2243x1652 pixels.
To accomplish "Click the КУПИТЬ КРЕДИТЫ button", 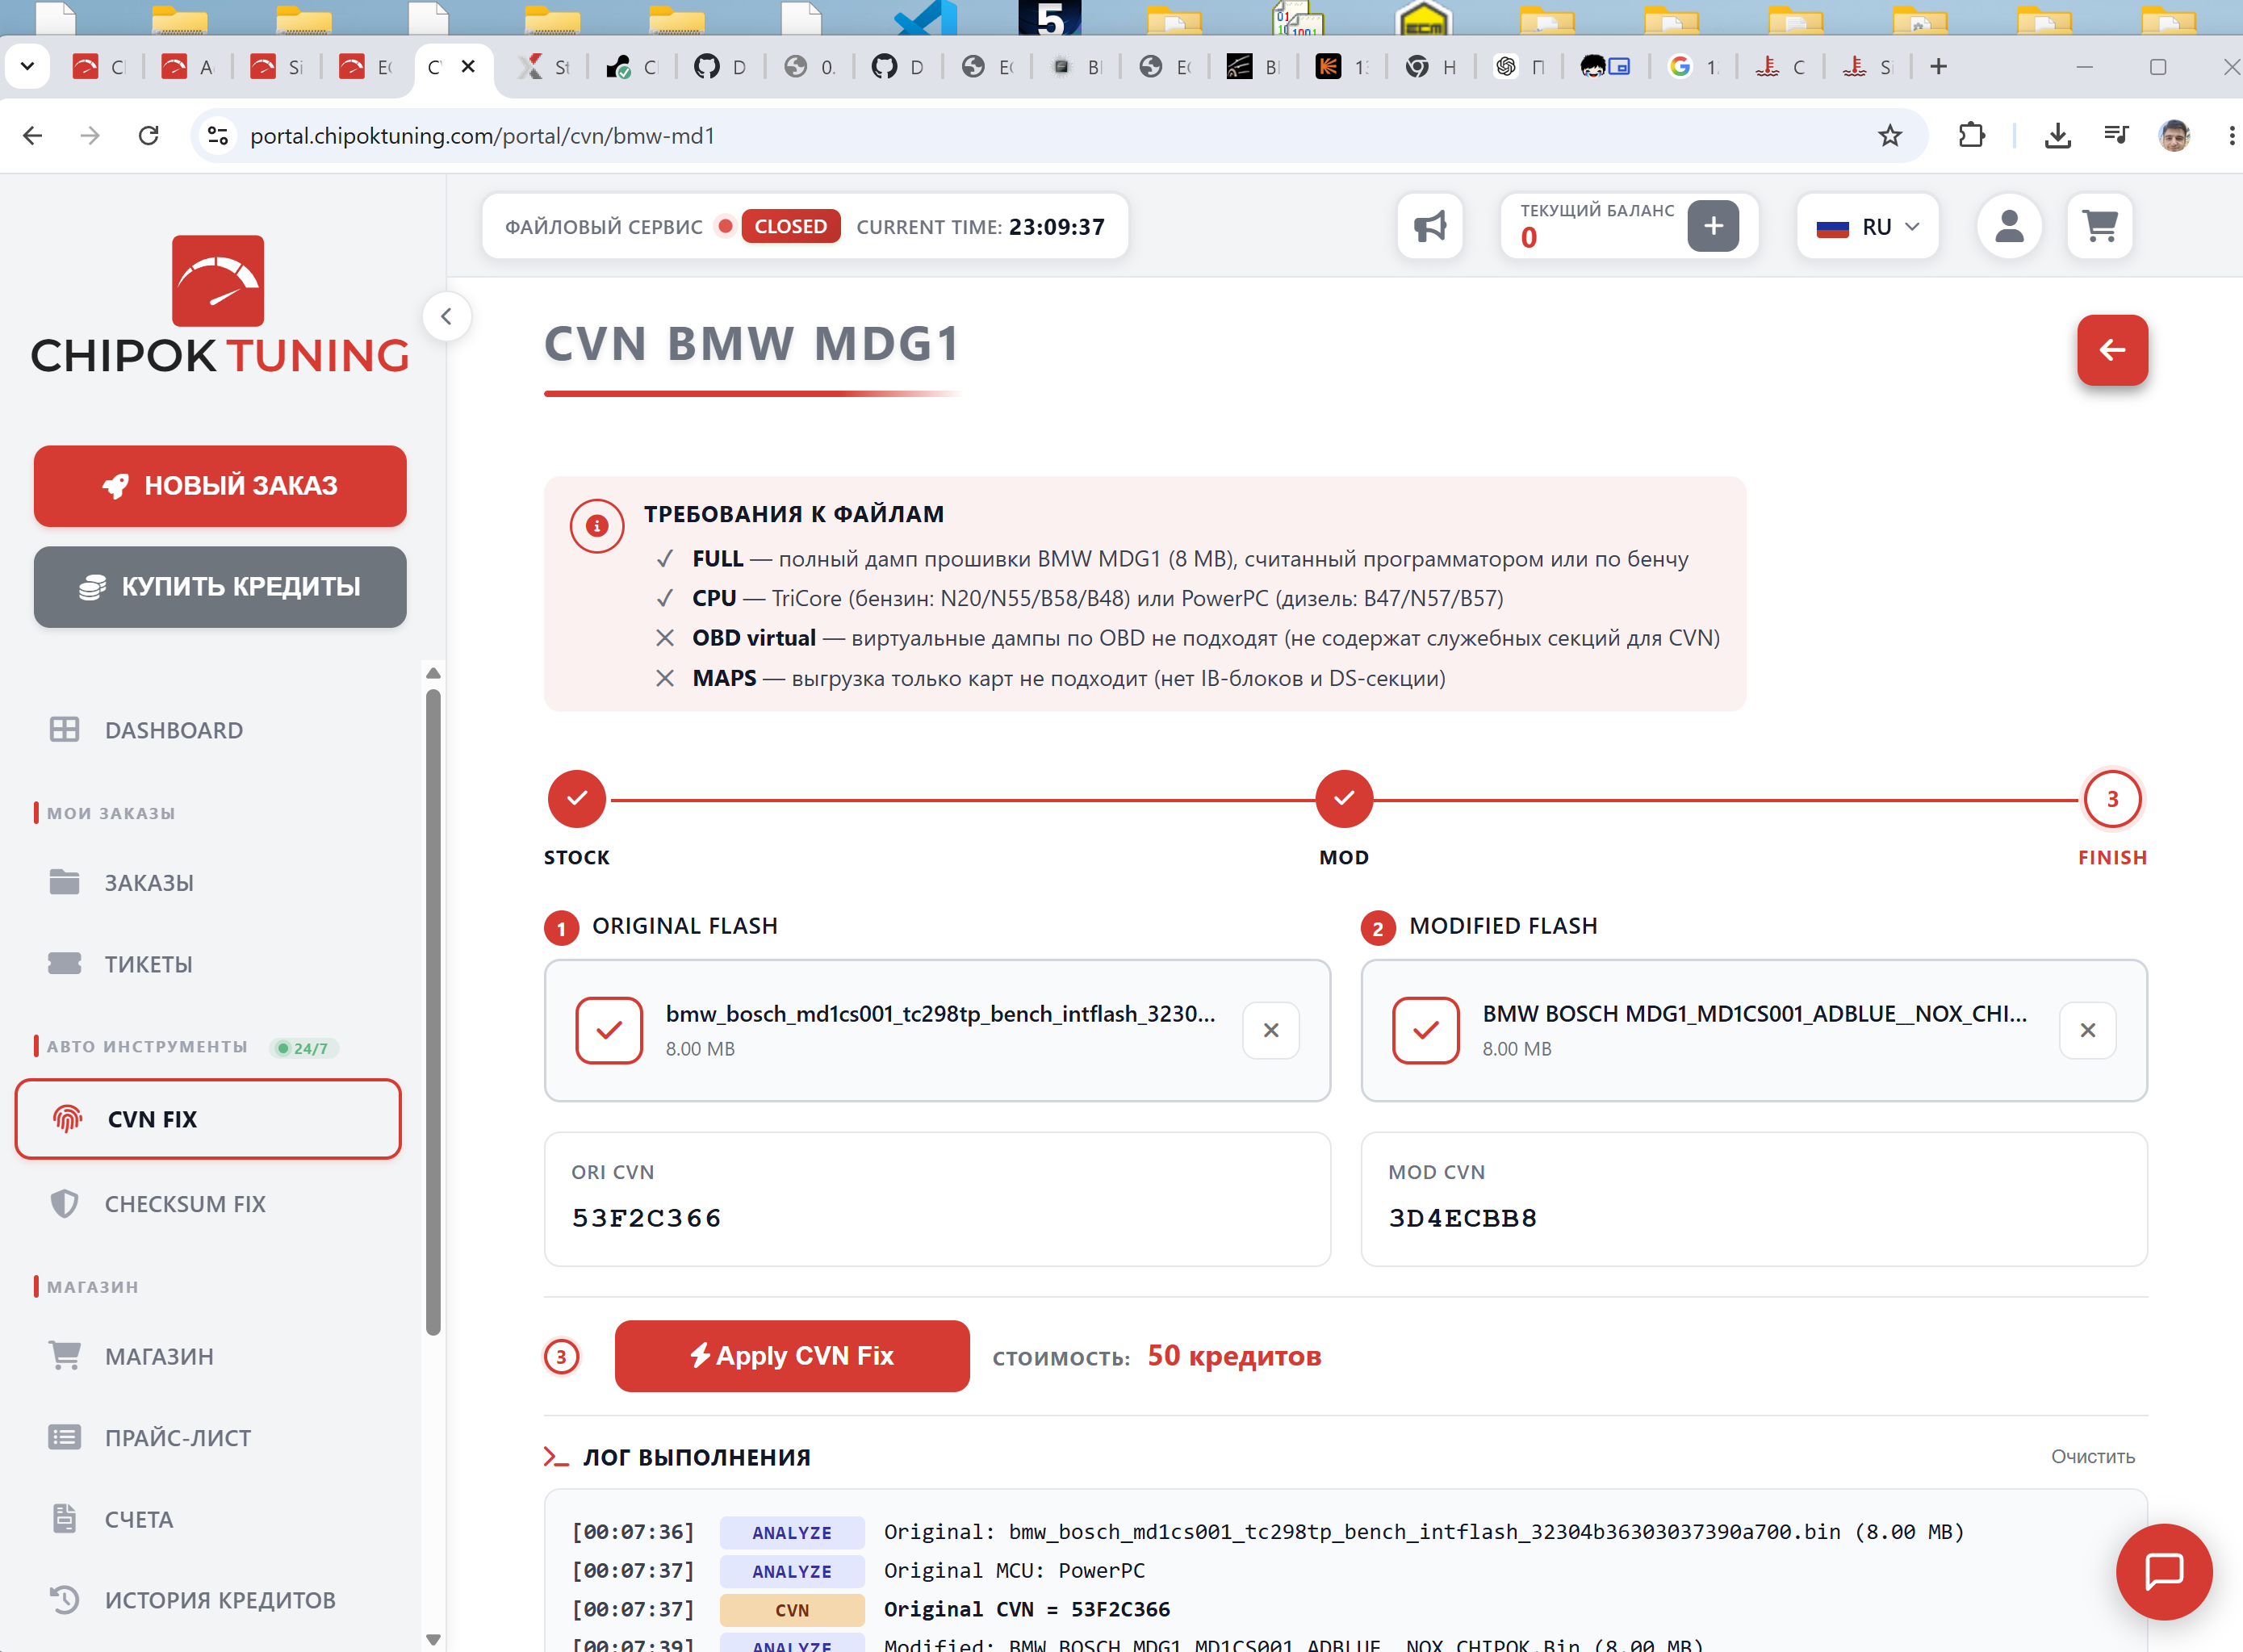I will pyautogui.click(x=220, y=587).
